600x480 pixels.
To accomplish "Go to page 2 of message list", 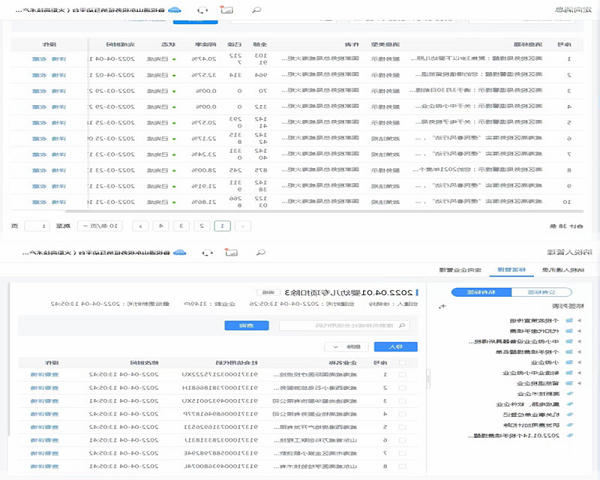I will [x=202, y=226].
